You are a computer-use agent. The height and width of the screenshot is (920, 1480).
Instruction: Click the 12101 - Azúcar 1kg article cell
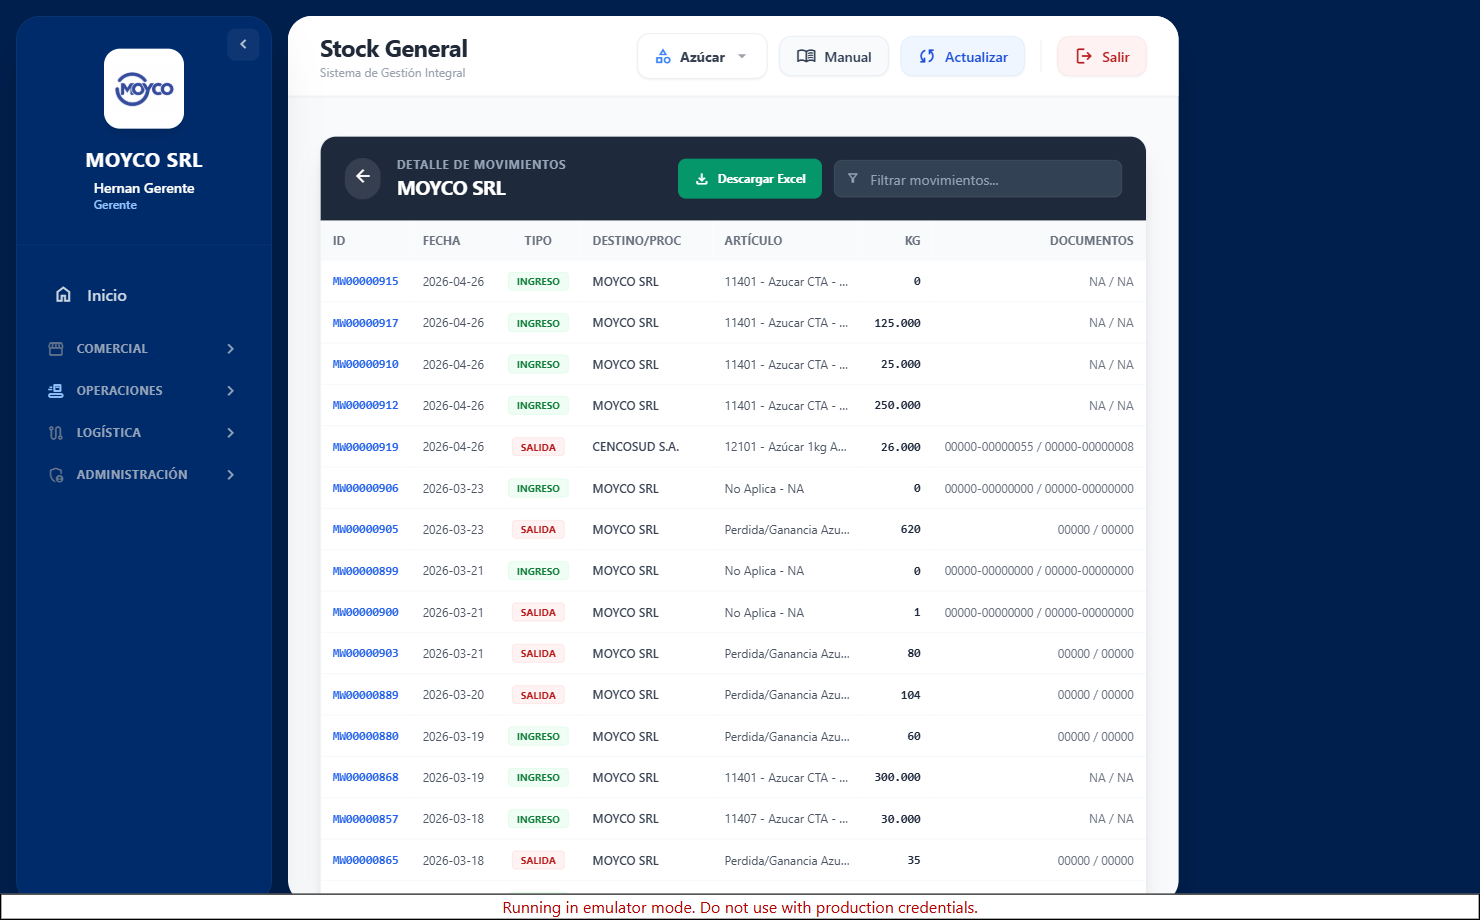pos(786,447)
